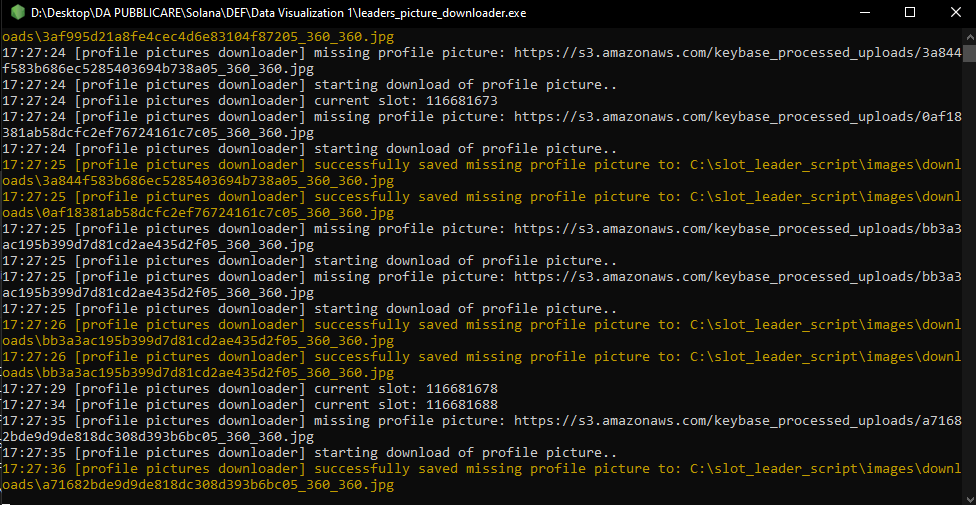Close the leaders_picture_downloader.exe window
Viewport: 976px width, 505px height.
click(x=955, y=12)
